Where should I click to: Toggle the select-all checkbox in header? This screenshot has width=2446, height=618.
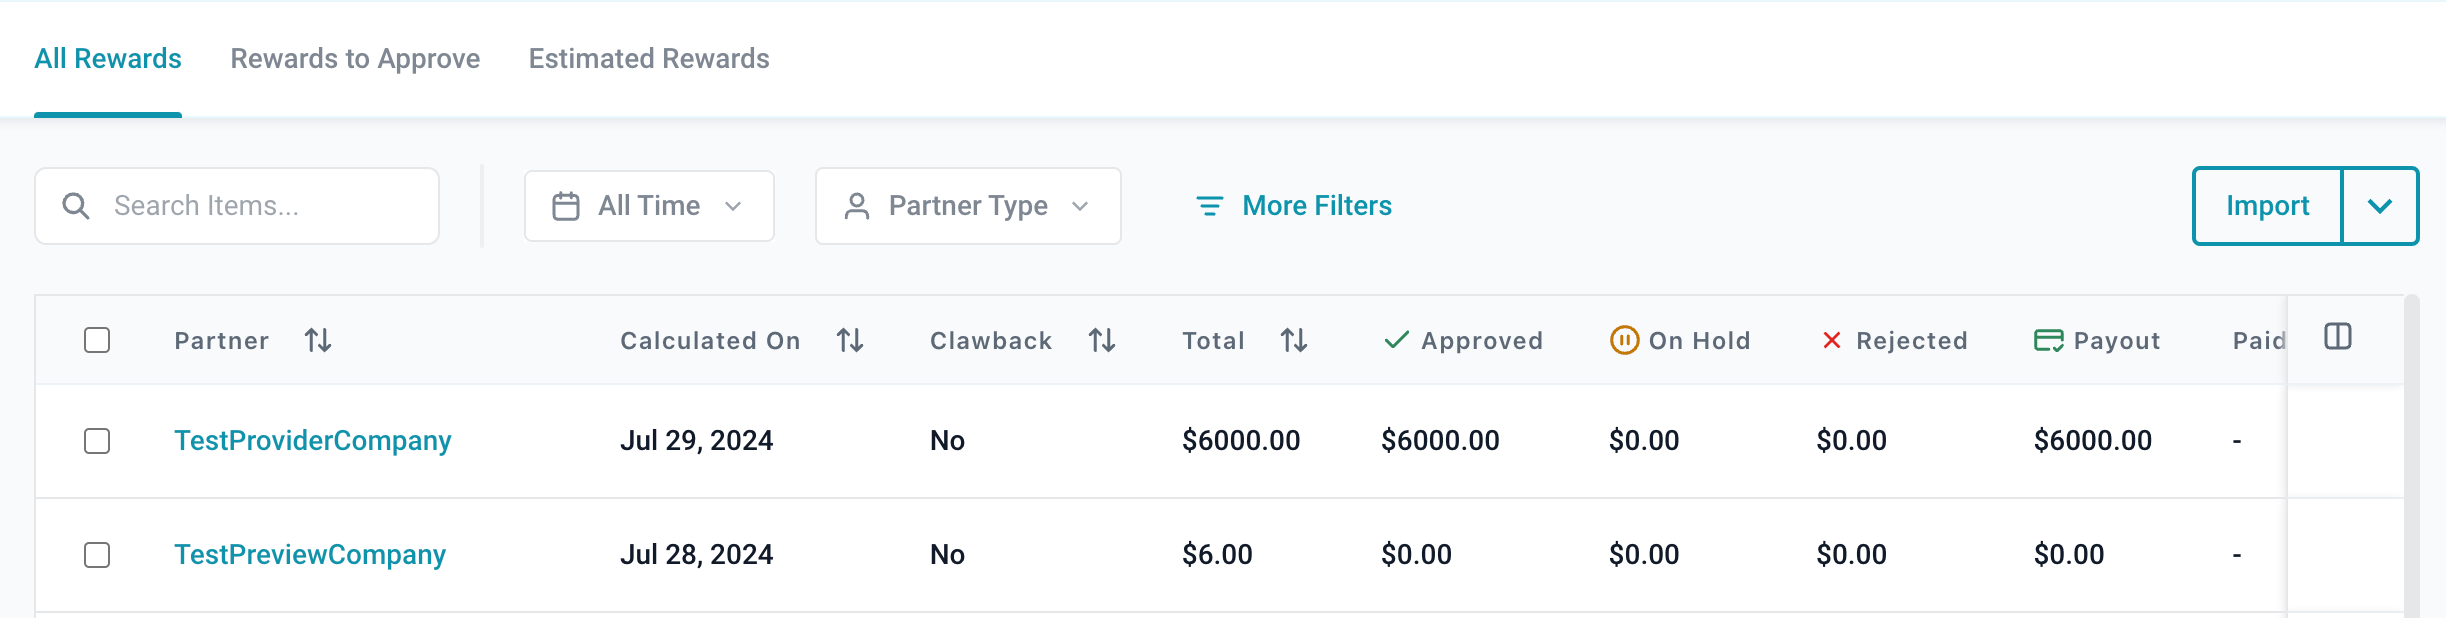coord(97,341)
